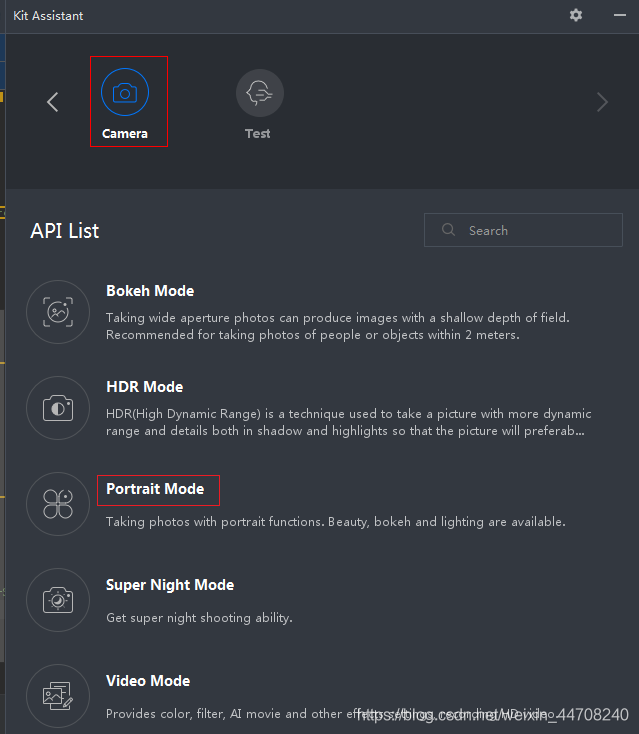639x734 pixels.
Task: Click the Bokeh Mode description about wide aperture
Action: click(x=338, y=326)
